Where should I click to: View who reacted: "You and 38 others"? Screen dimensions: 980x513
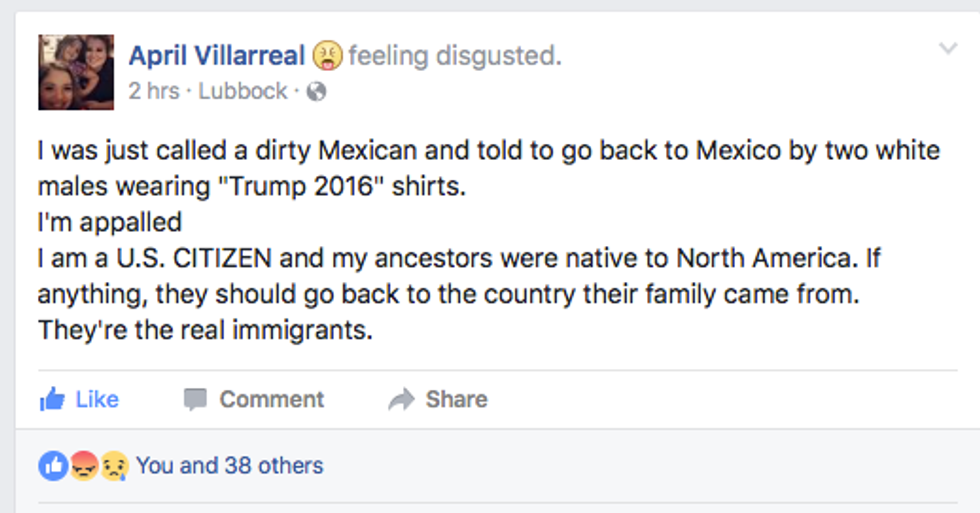tap(230, 465)
